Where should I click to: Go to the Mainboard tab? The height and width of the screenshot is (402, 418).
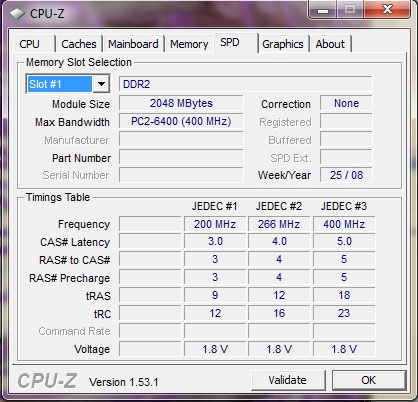pos(133,44)
